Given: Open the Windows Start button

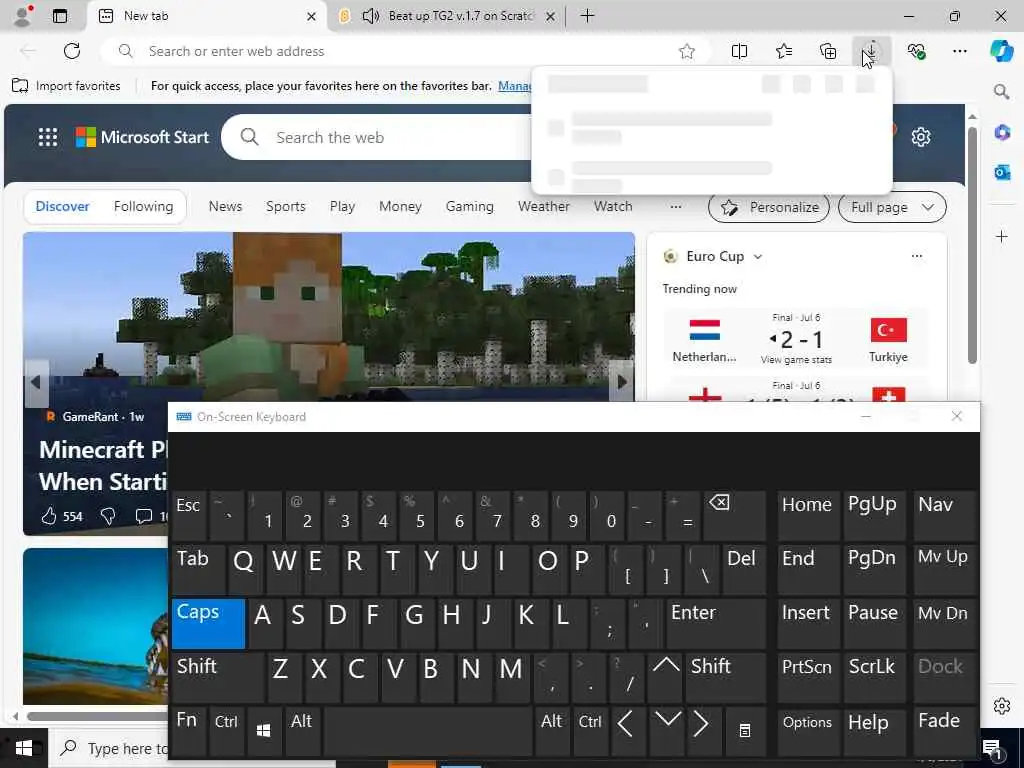Looking at the screenshot, I should click(24, 748).
